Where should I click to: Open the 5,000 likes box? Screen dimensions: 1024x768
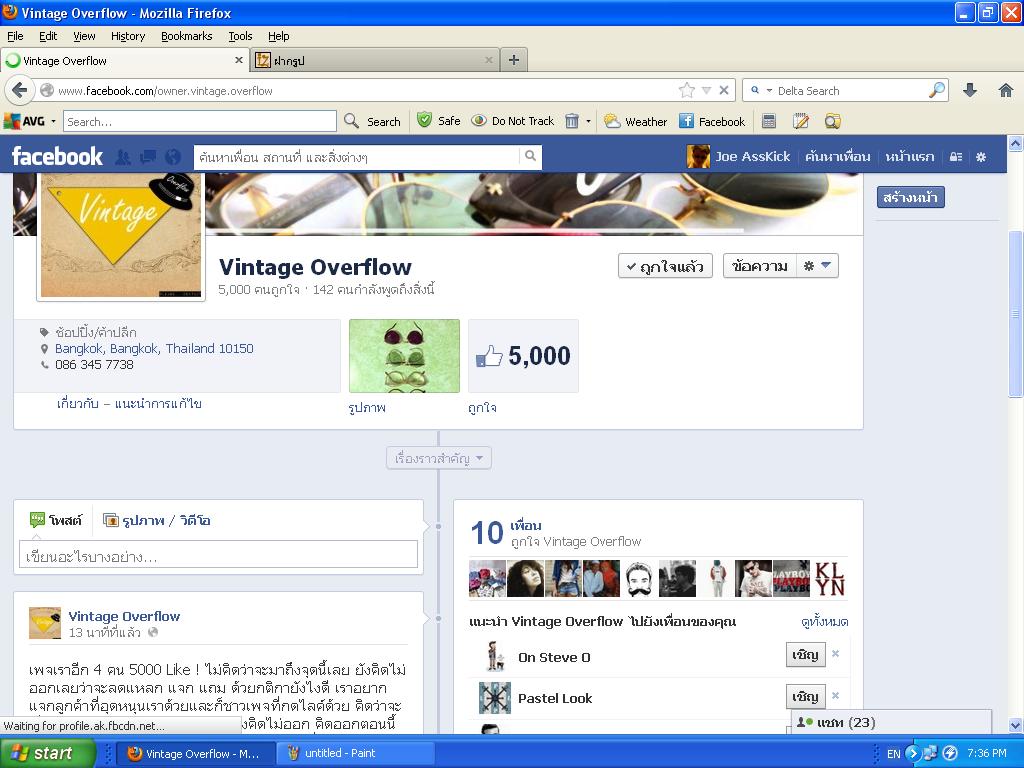pyautogui.click(x=524, y=356)
